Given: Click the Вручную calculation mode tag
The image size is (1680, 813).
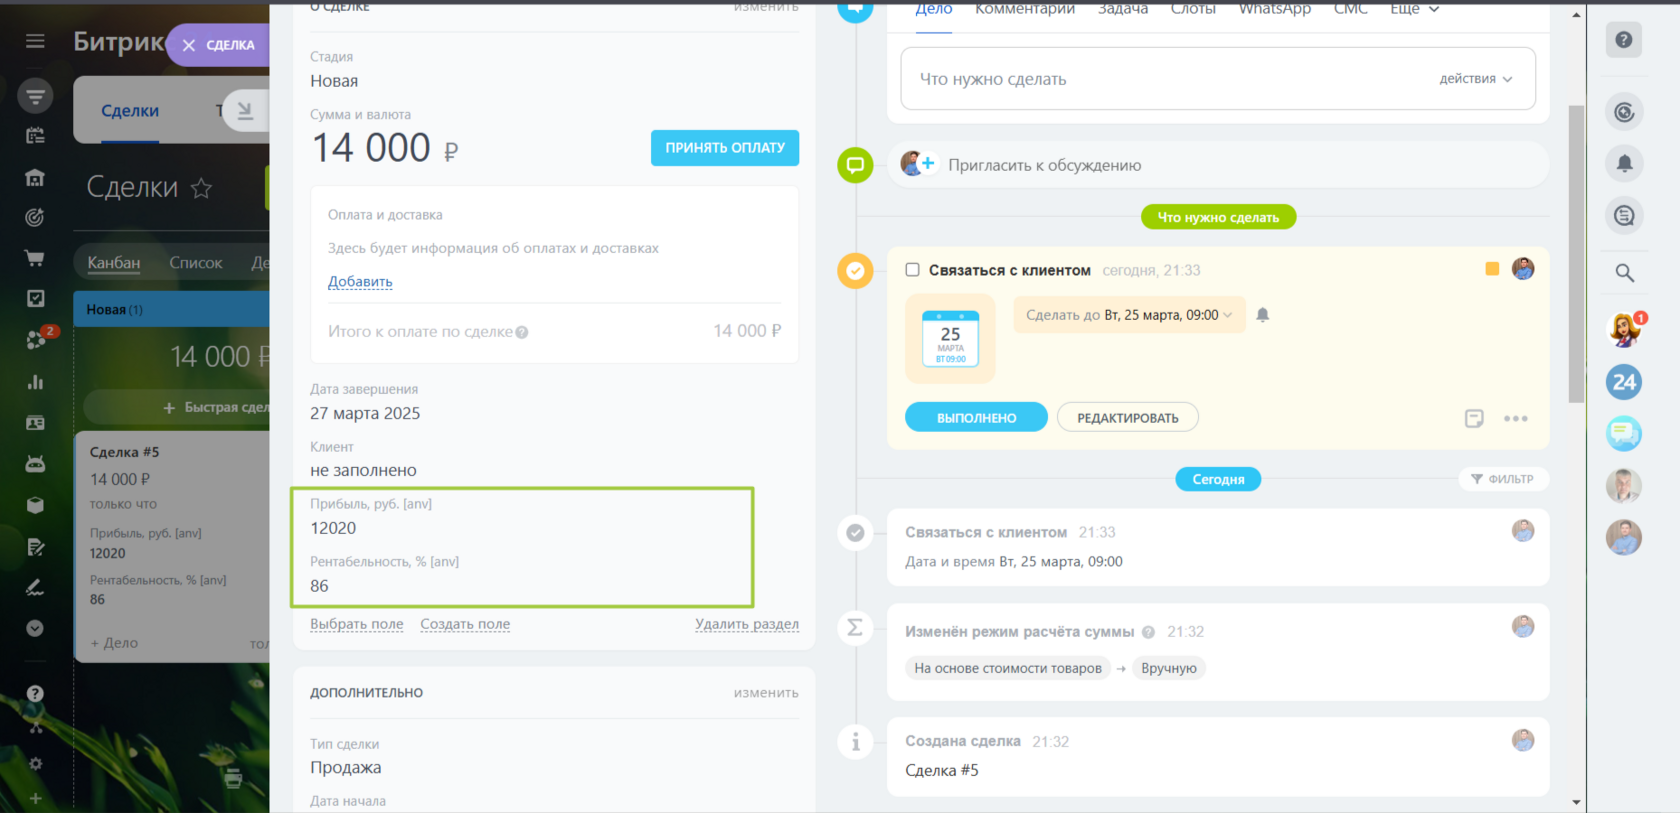Looking at the screenshot, I should (1169, 668).
